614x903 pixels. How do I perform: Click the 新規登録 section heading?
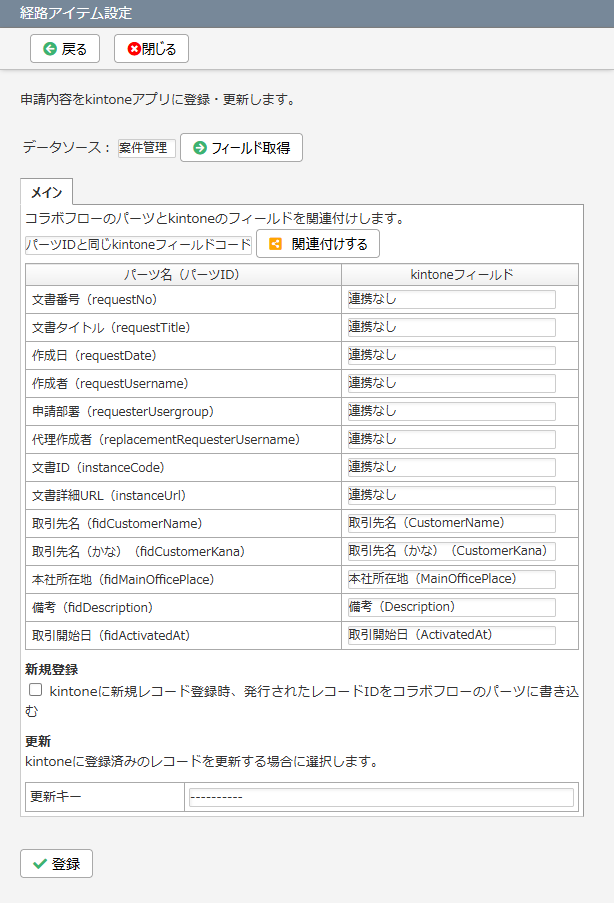pos(52,669)
